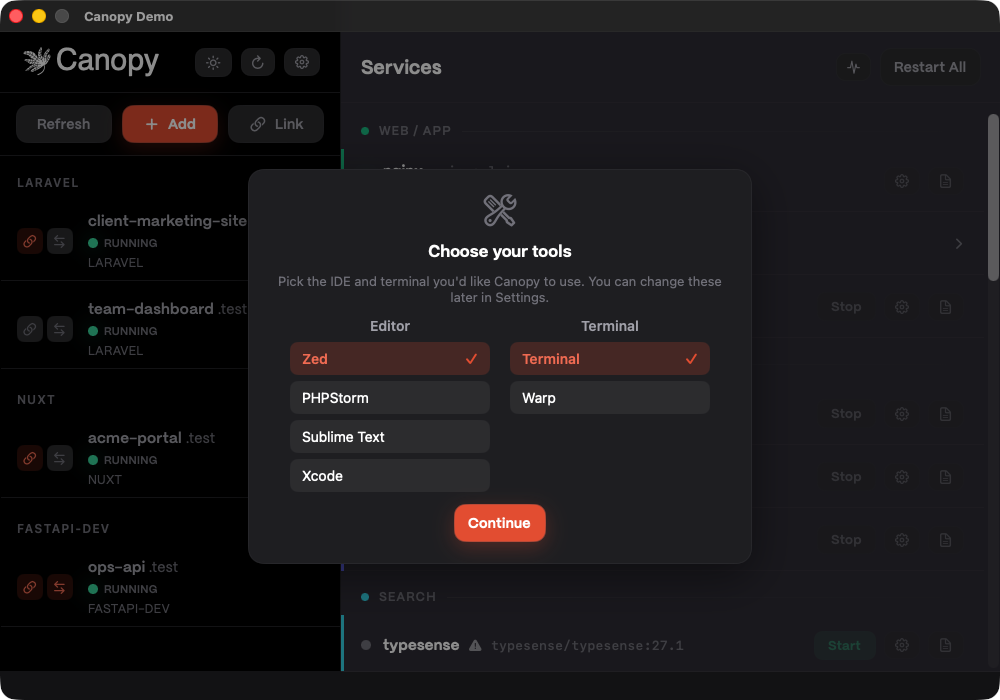The height and width of the screenshot is (700, 1000).
Task: Click swap arrows icon for client-marketing-site
Action: [59, 242]
